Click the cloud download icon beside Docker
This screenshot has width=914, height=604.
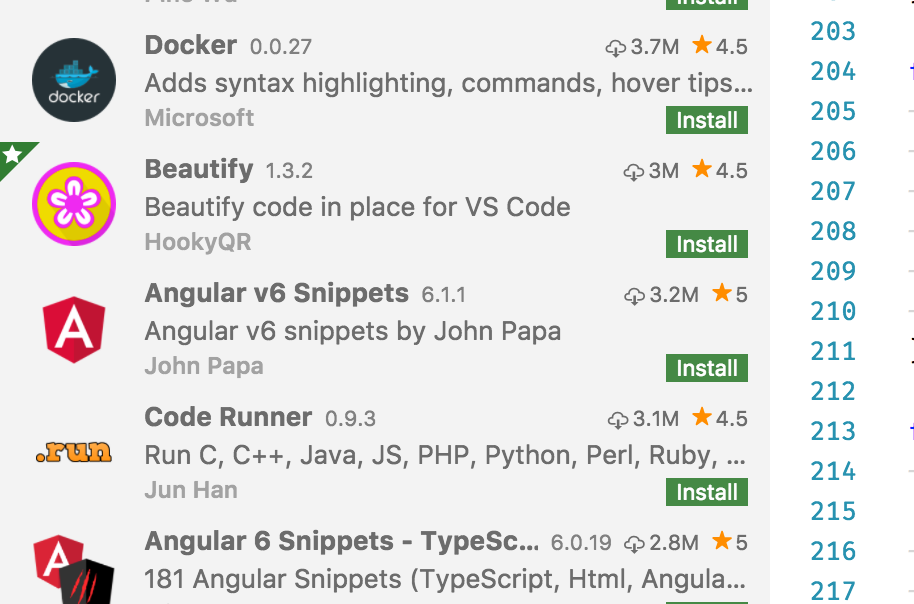pos(633,45)
